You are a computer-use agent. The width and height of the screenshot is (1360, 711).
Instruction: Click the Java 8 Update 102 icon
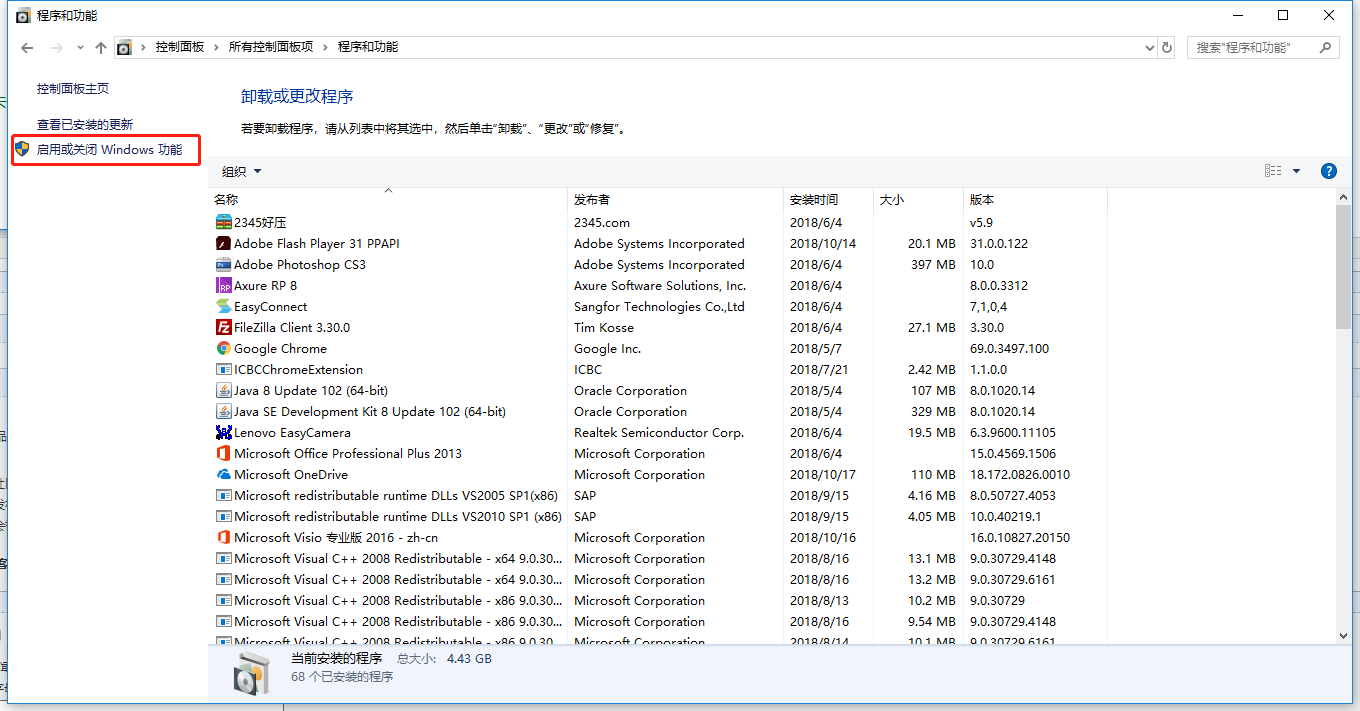click(x=223, y=390)
